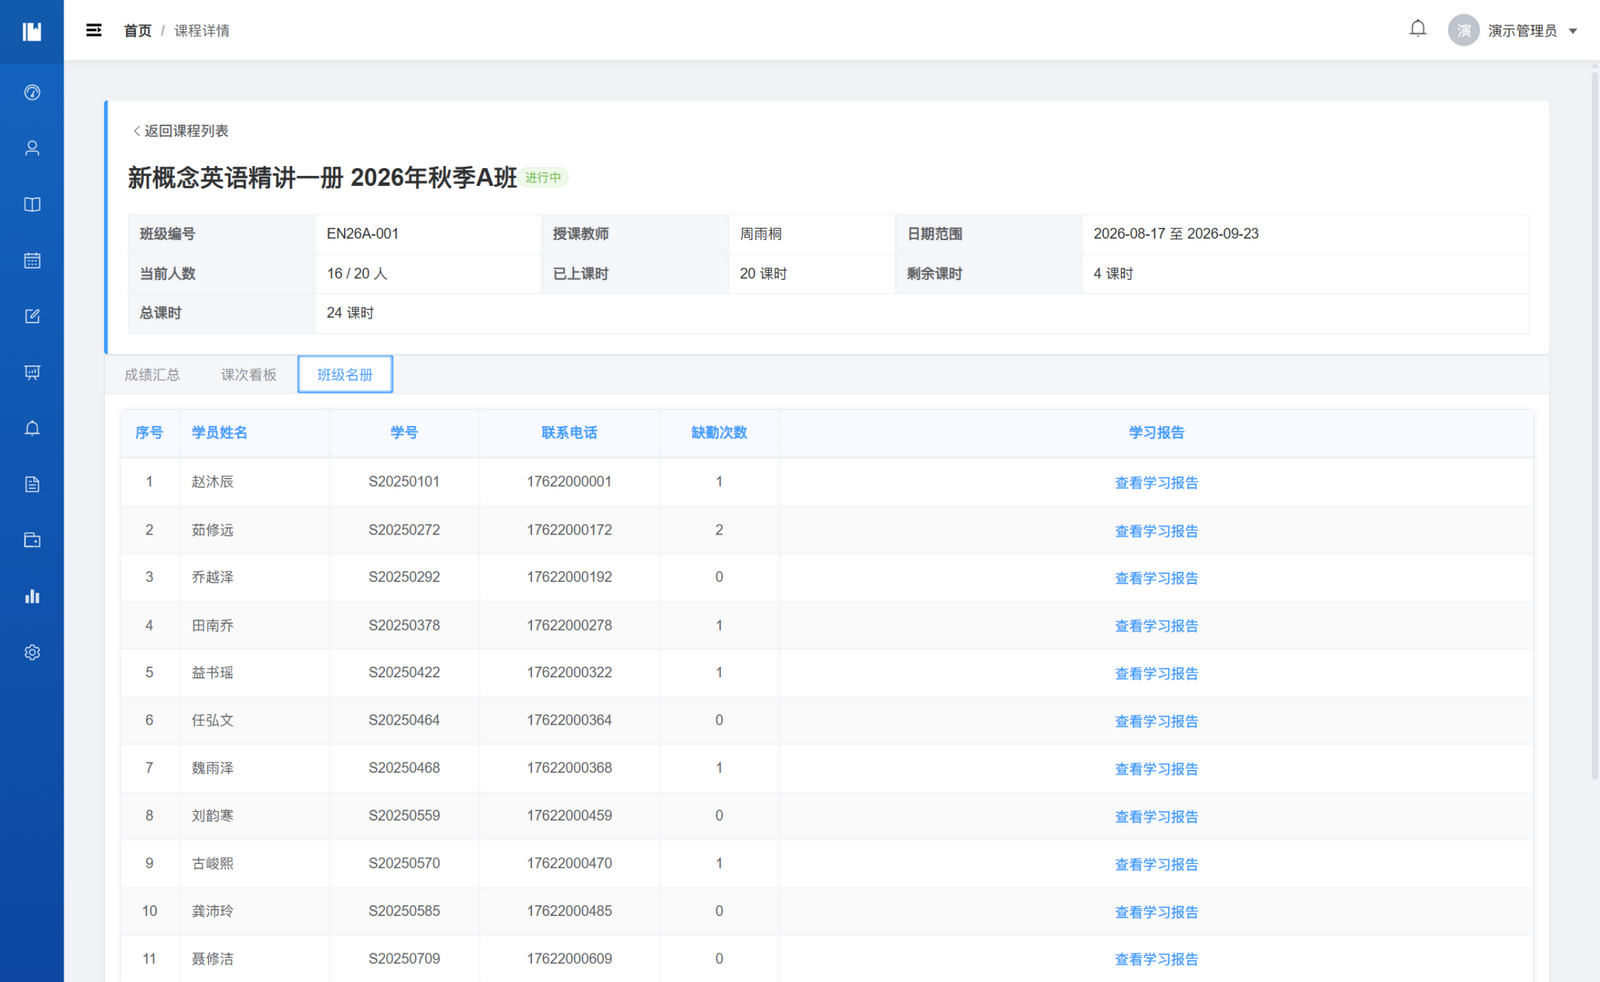Open 查看学习报告 for 龚沛玲

click(x=1156, y=912)
